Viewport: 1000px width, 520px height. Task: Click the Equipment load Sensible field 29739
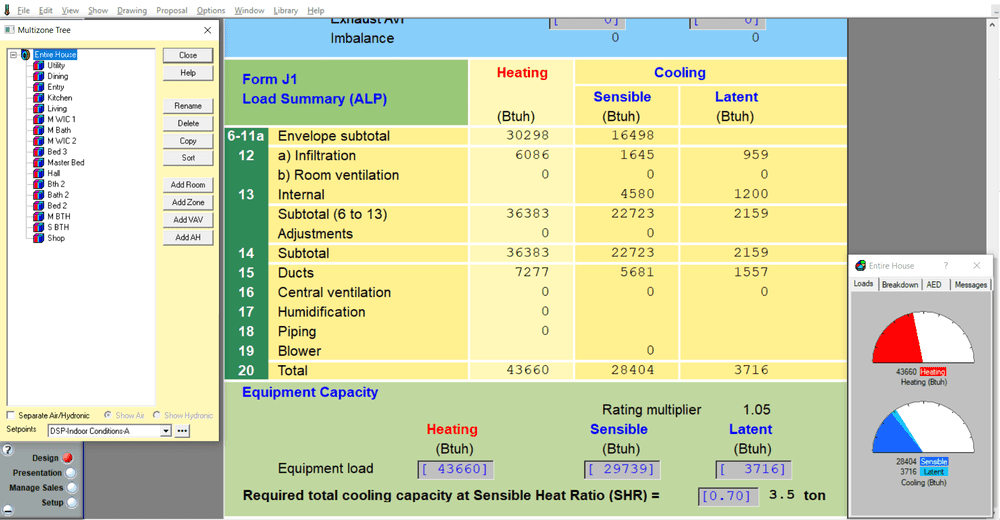622,470
